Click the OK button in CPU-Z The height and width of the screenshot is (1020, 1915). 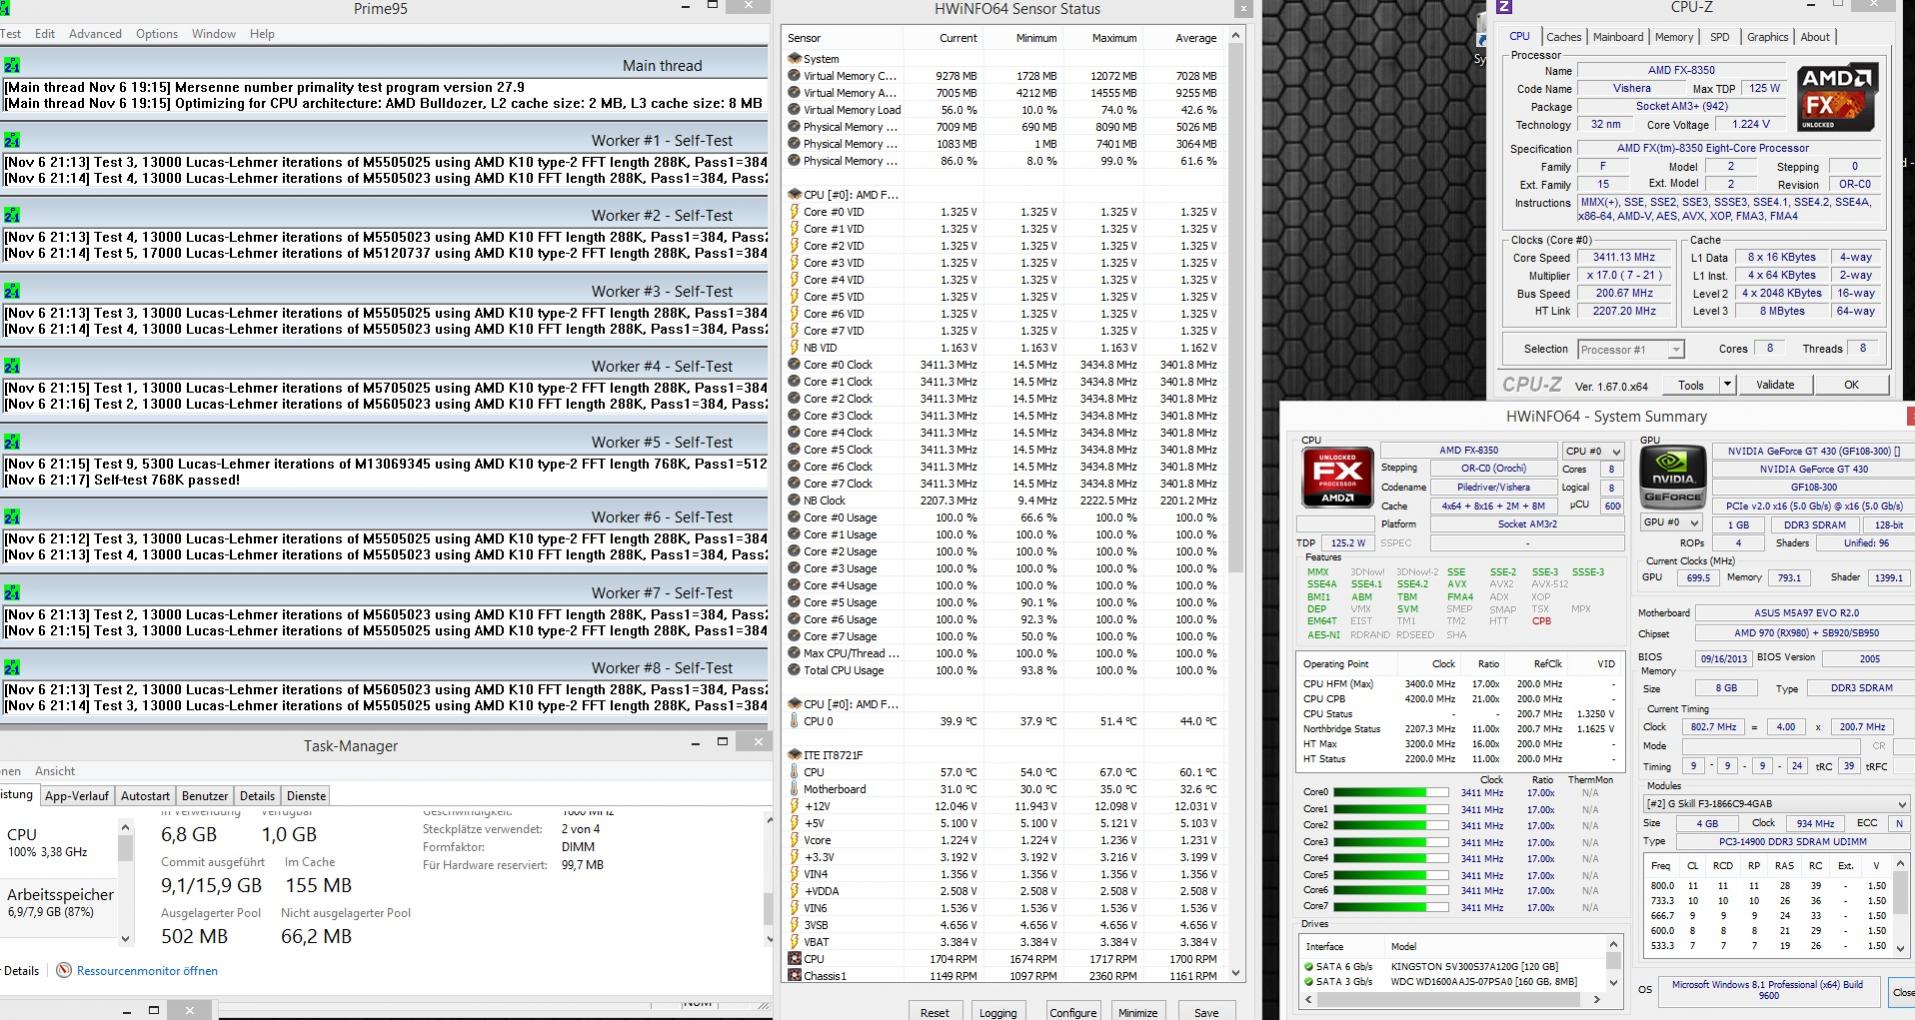click(x=1851, y=385)
